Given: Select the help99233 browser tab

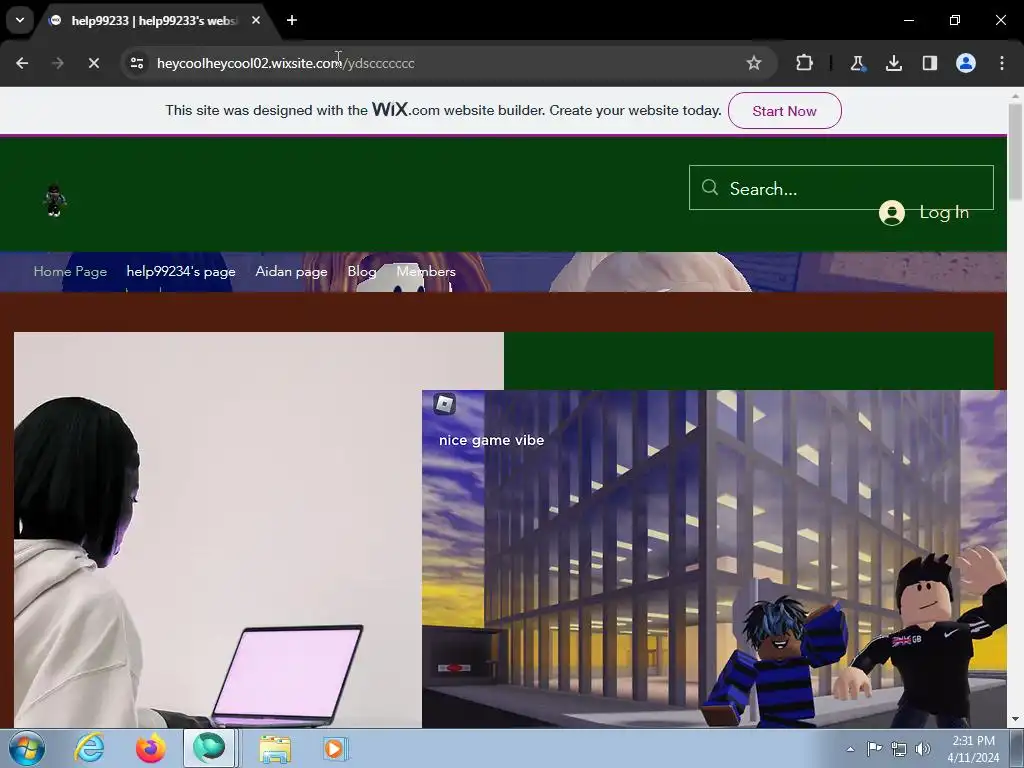Looking at the screenshot, I should 152,21.
